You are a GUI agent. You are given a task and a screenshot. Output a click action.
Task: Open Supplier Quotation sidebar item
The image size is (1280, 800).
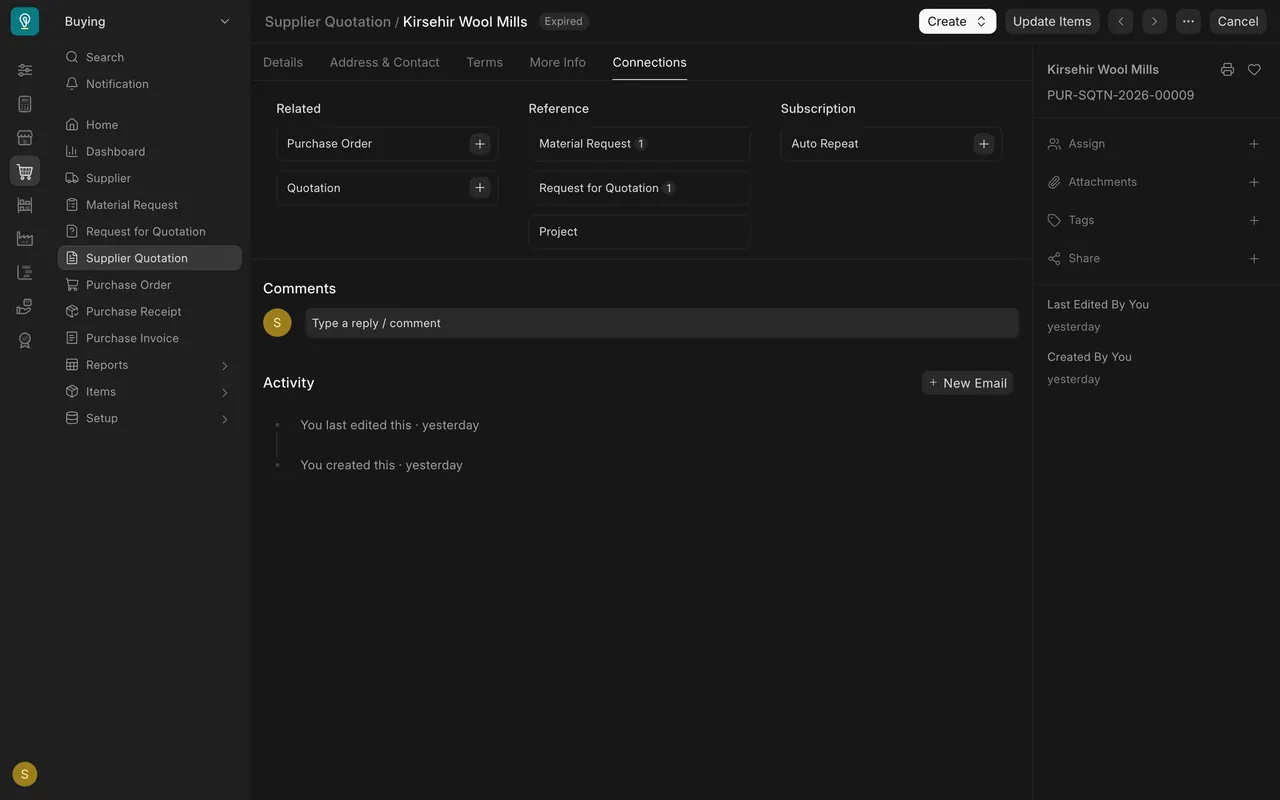point(149,258)
